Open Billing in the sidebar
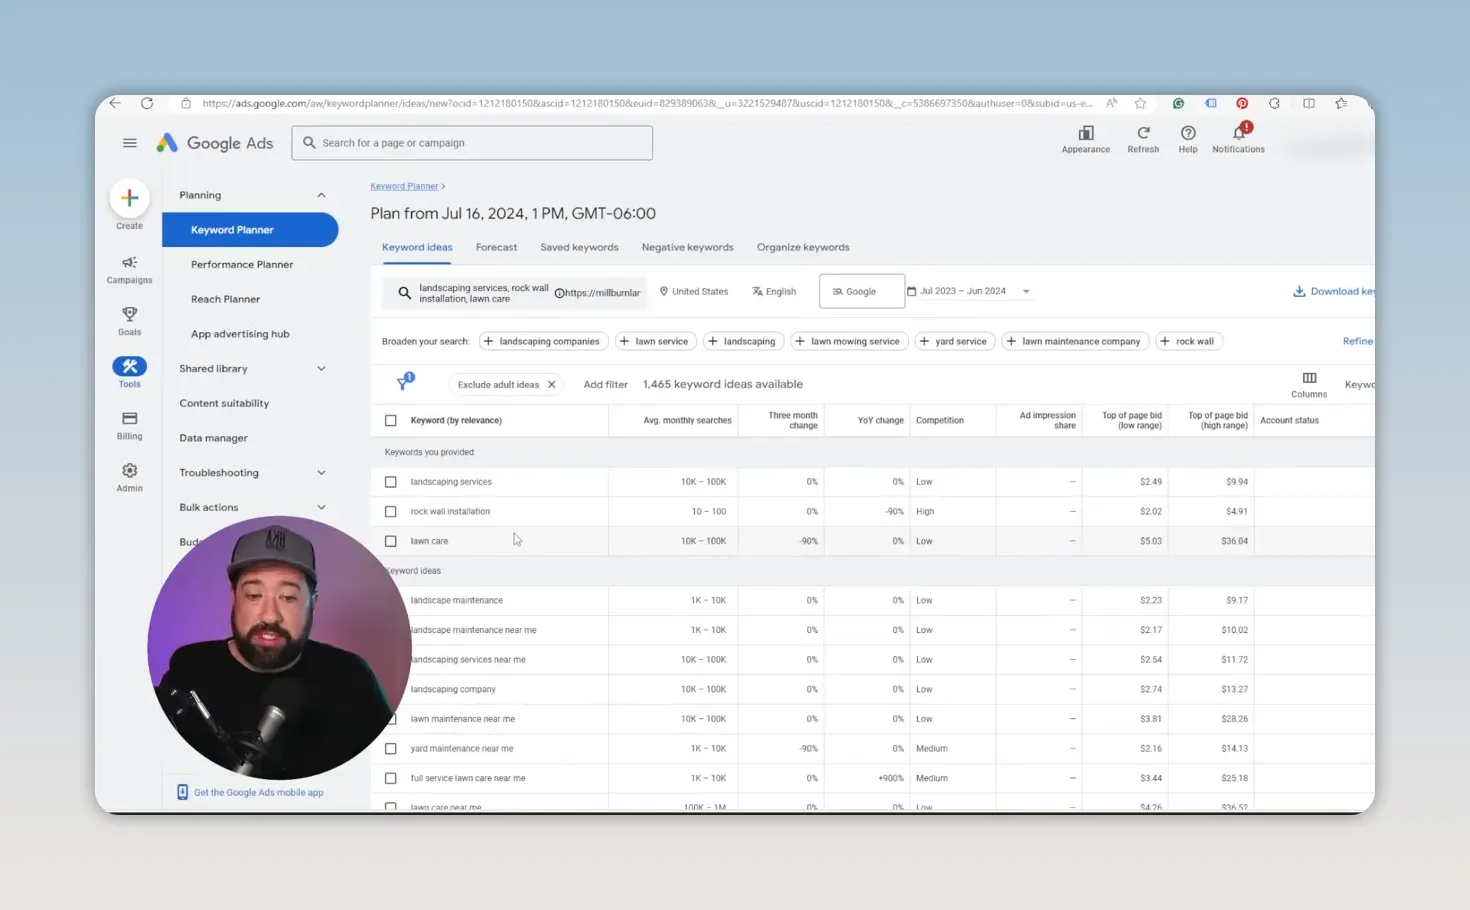Screen dimensions: 1470x910 129,425
